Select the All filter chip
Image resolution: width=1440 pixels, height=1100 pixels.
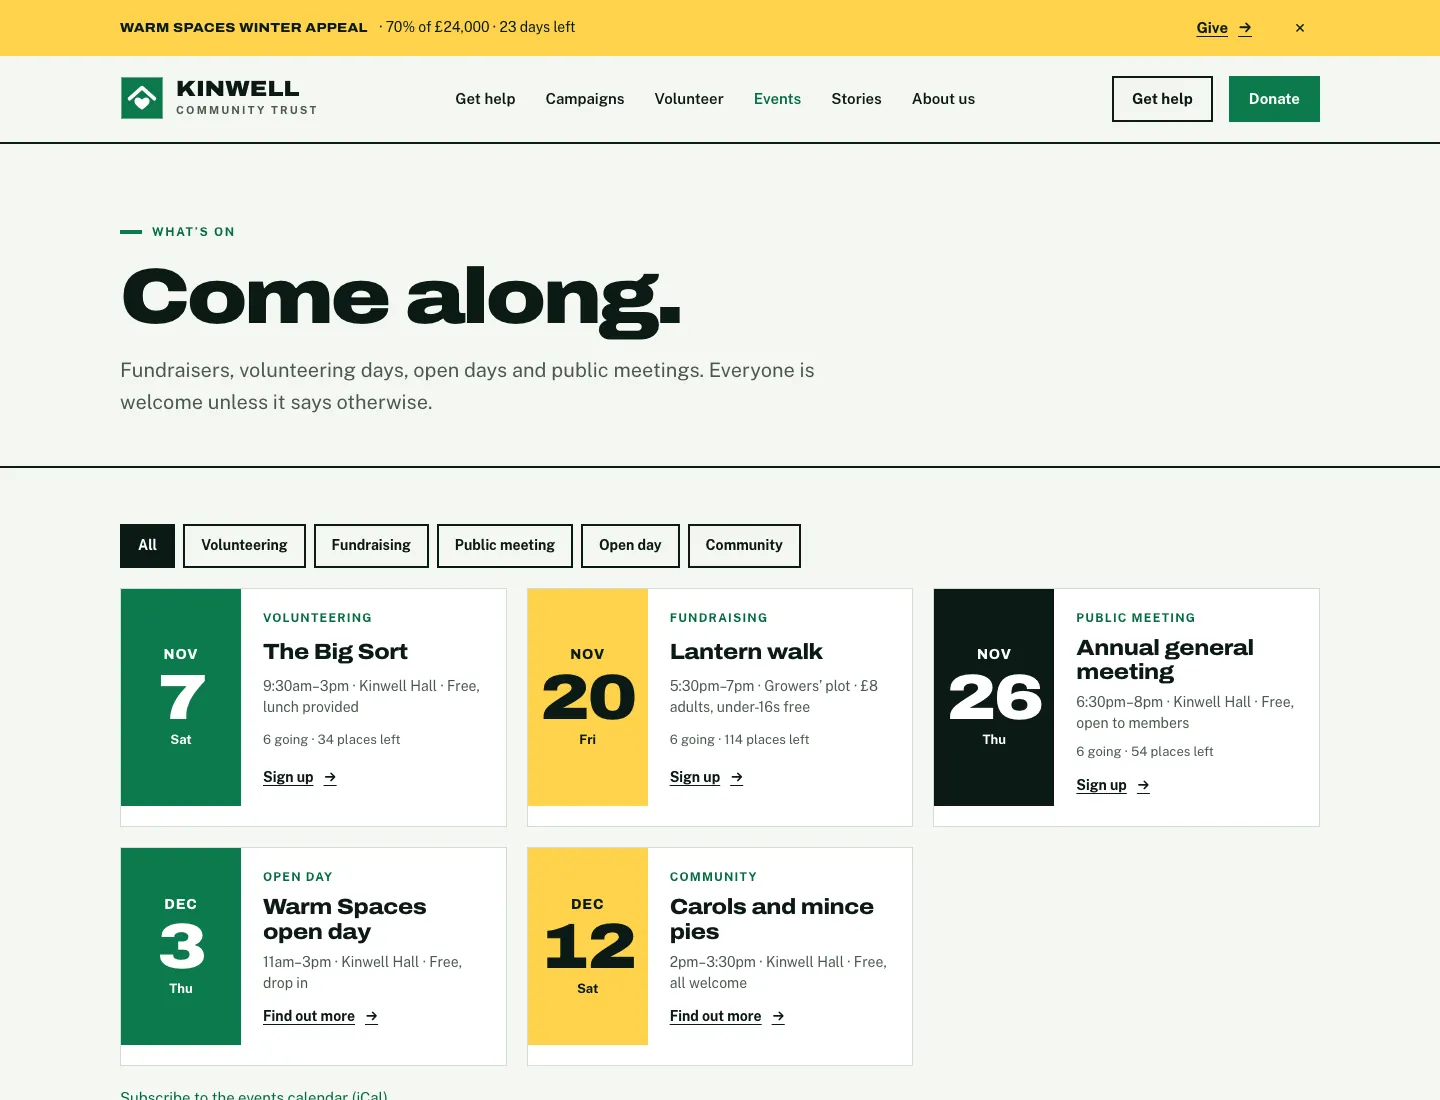(147, 546)
